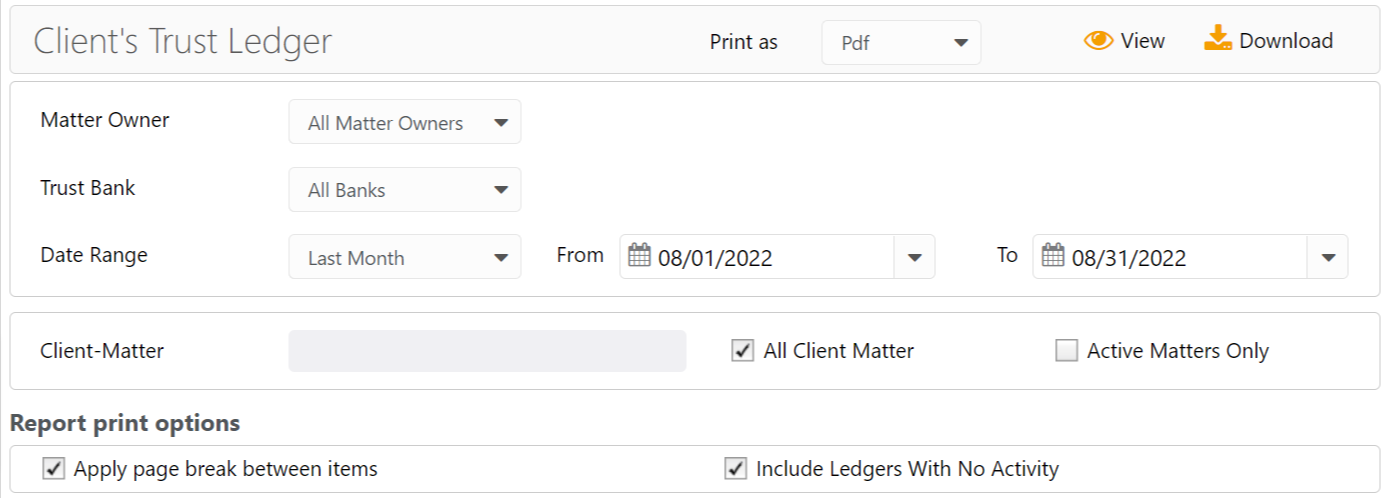
Task: Uncheck the All Client Matter checkbox
Action: pyautogui.click(x=742, y=351)
